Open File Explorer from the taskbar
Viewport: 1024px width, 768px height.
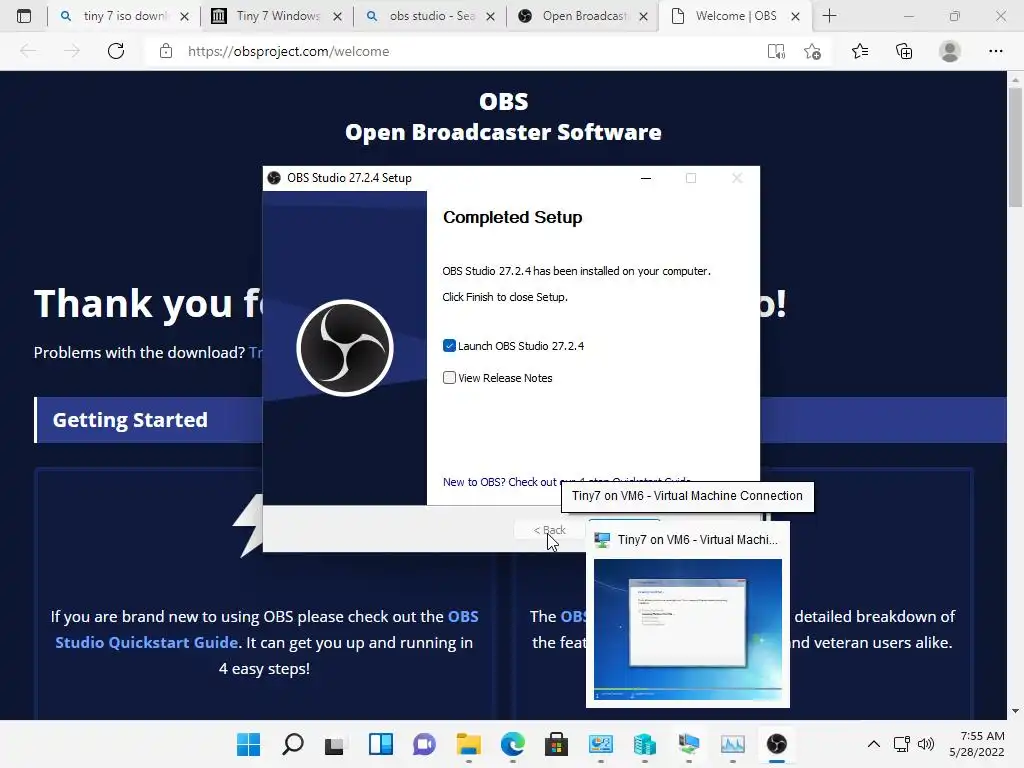tap(468, 744)
